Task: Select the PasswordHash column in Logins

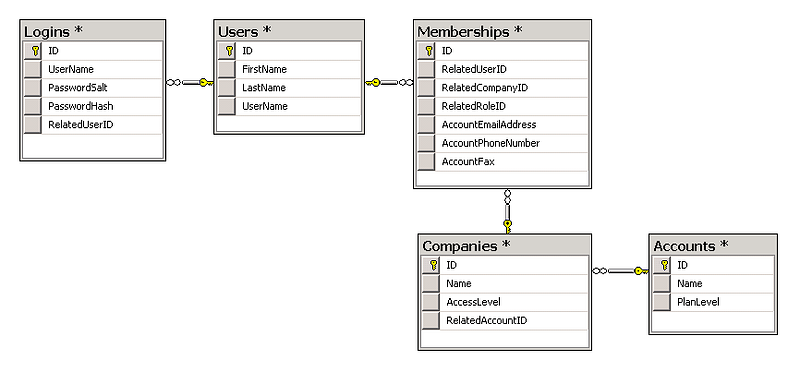Action: [x=92, y=106]
